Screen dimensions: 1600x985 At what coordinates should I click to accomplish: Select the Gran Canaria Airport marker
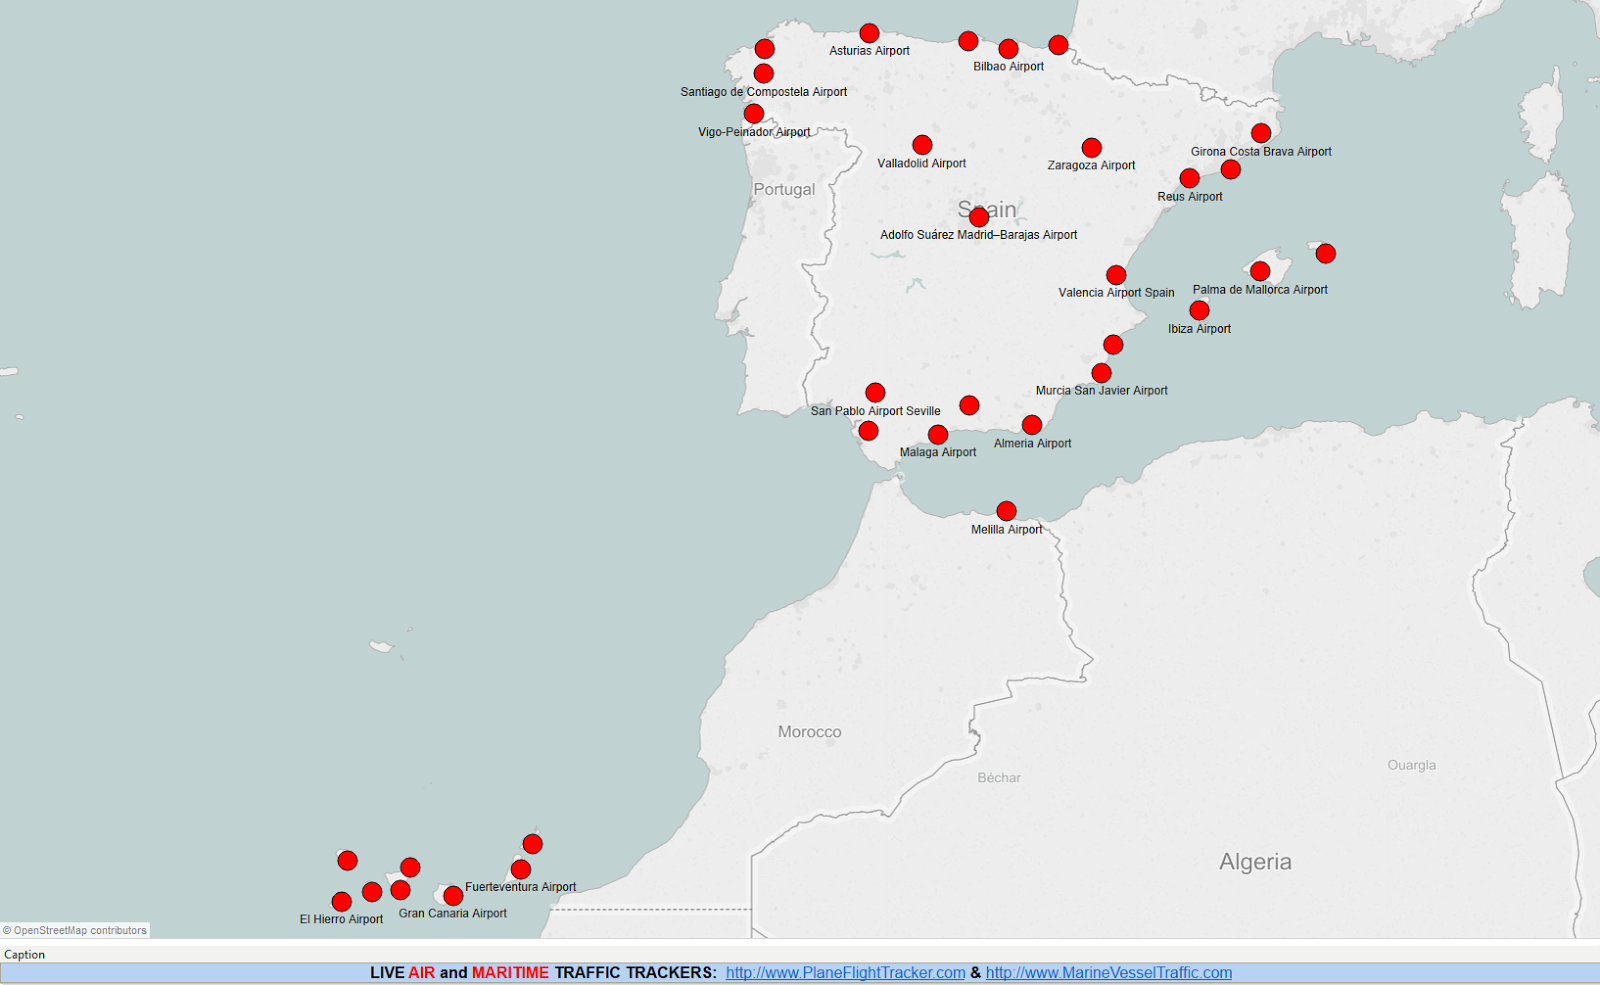[x=453, y=895]
